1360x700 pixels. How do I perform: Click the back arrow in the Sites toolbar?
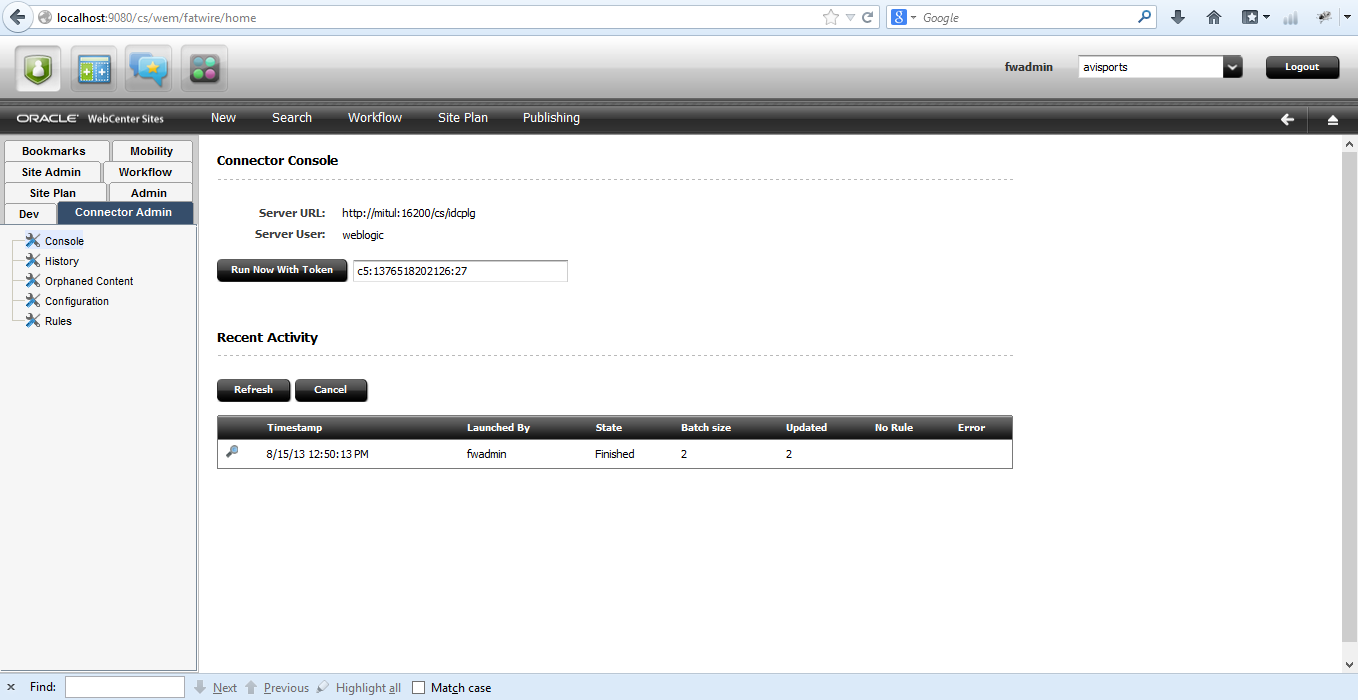(x=1288, y=119)
